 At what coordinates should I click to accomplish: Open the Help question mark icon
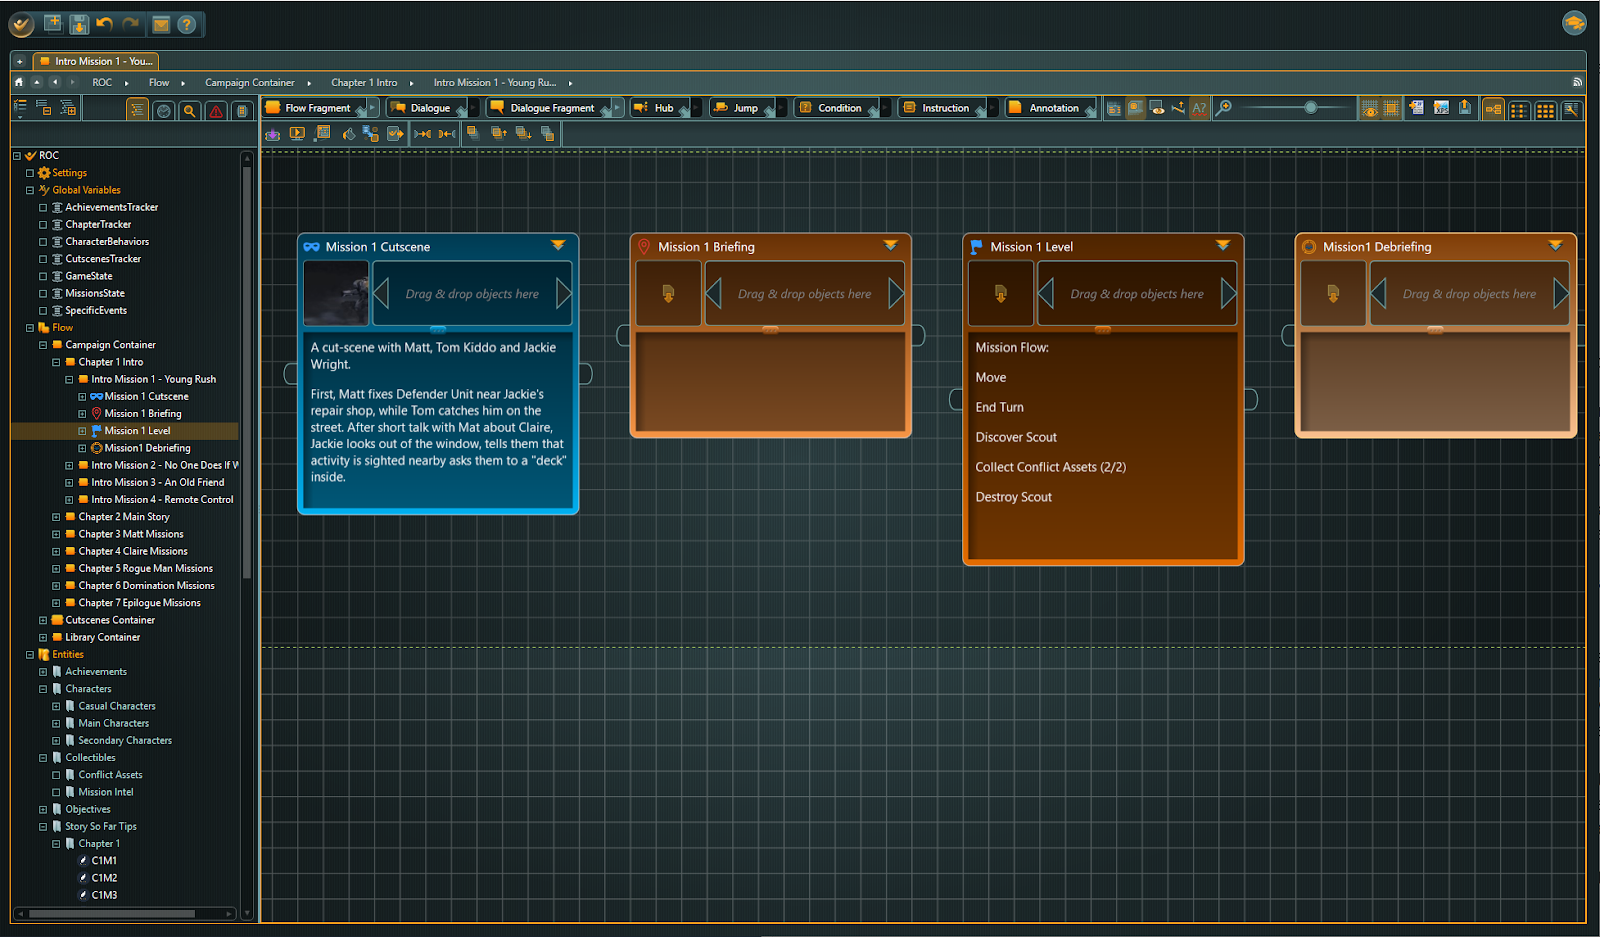pos(186,24)
